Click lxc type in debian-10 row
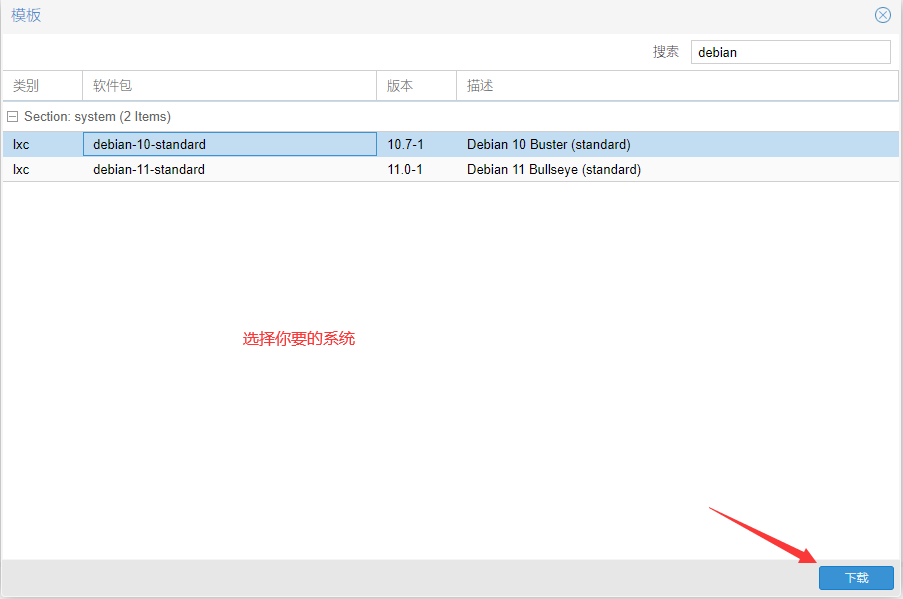The width and height of the screenshot is (903, 599). [x=21, y=145]
